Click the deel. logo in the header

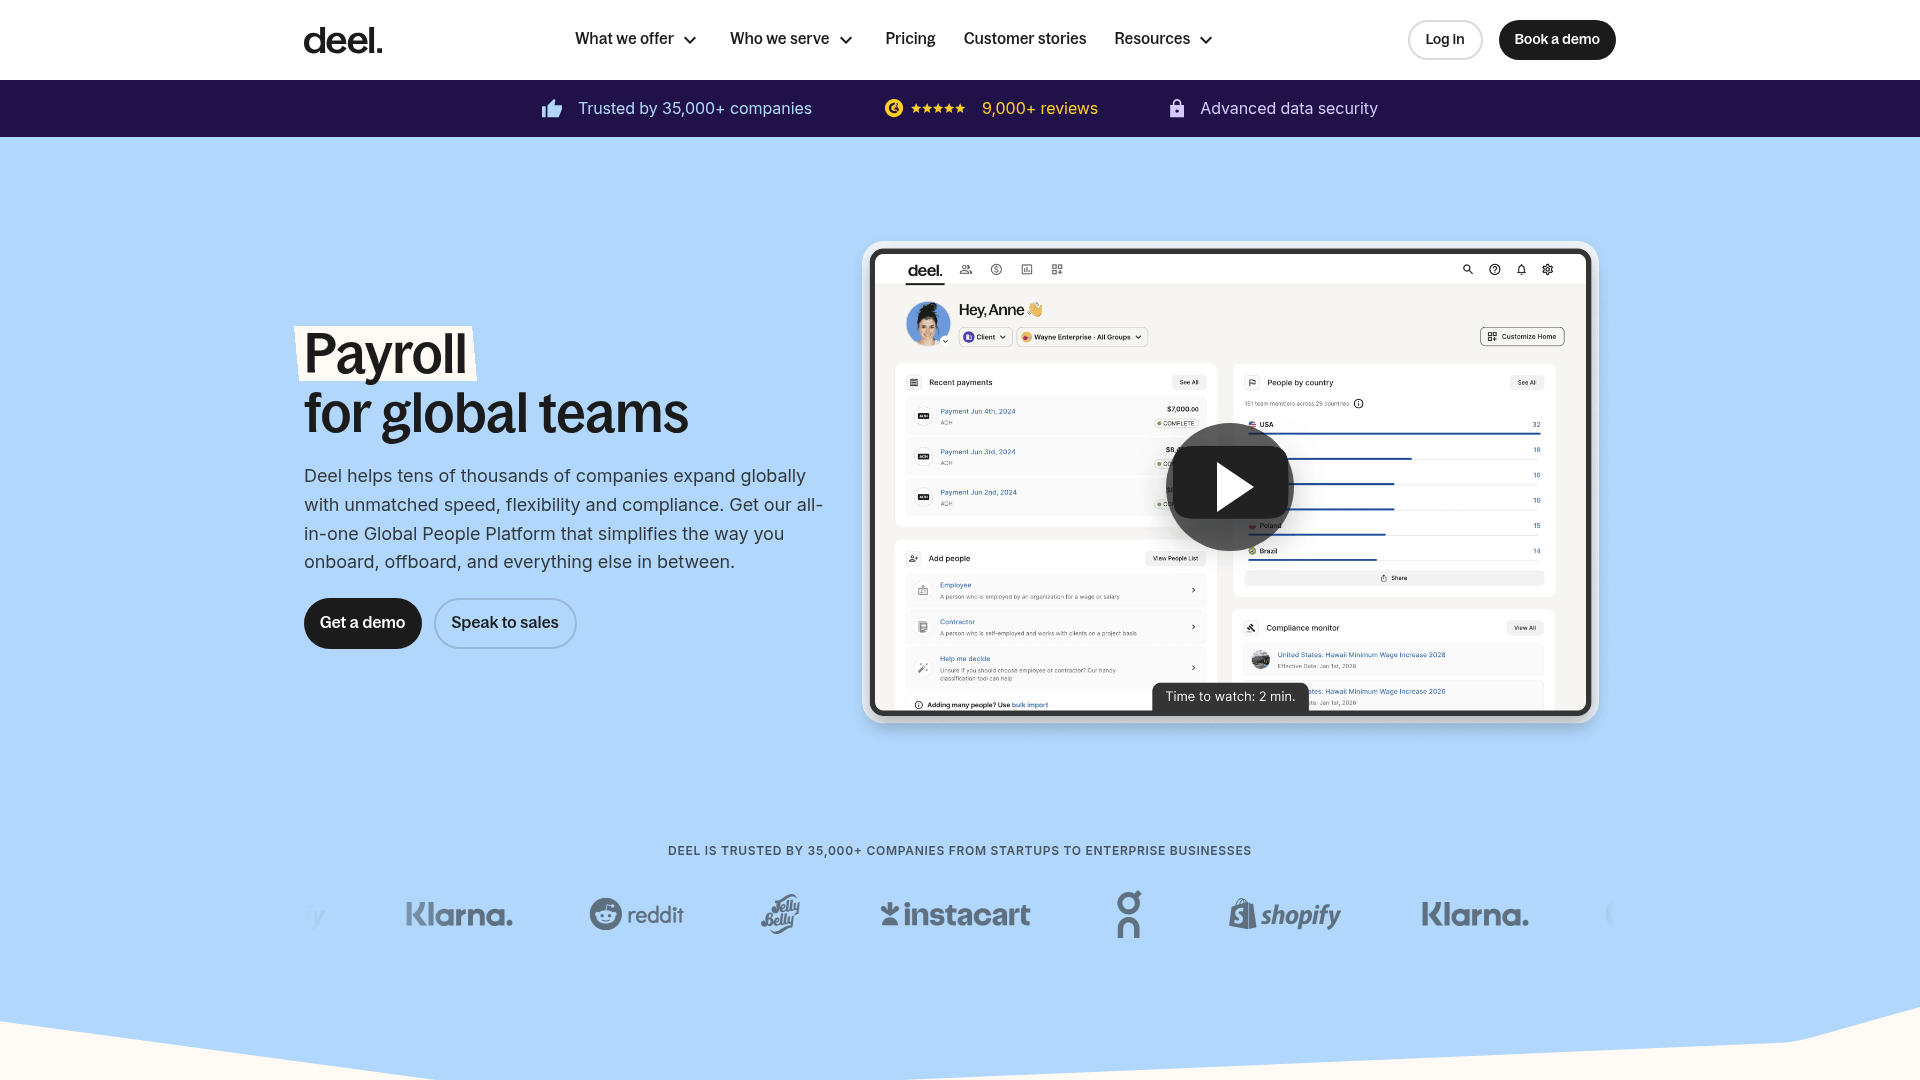[x=343, y=40]
